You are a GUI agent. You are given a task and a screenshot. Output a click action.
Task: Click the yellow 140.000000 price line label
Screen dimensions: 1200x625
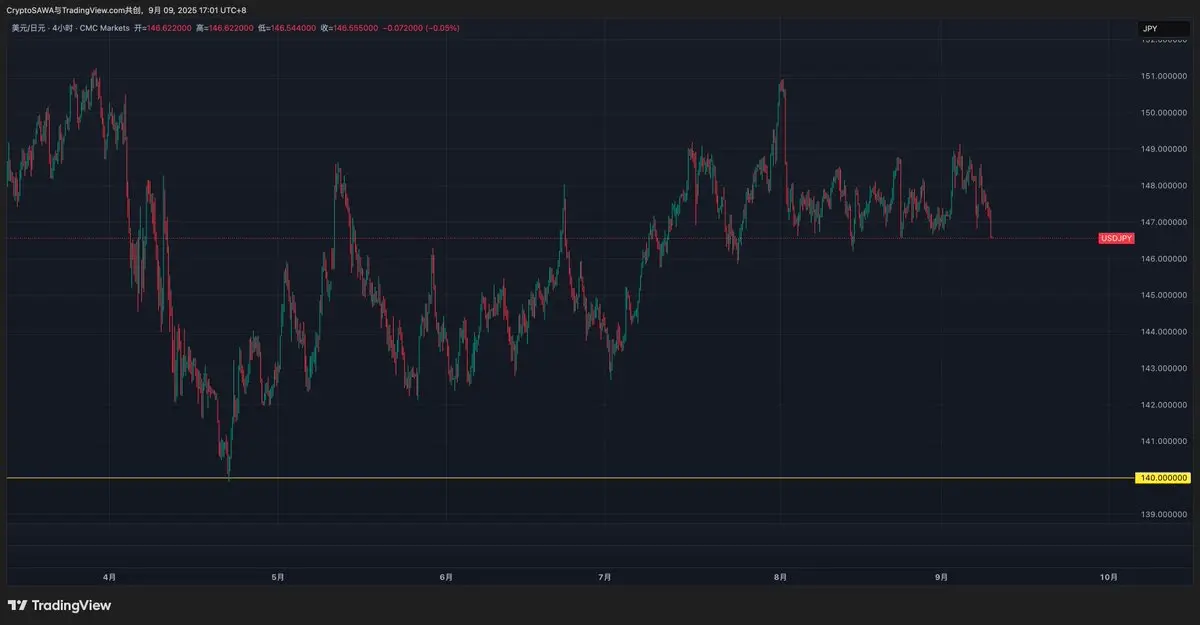pyautogui.click(x=1164, y=478)
